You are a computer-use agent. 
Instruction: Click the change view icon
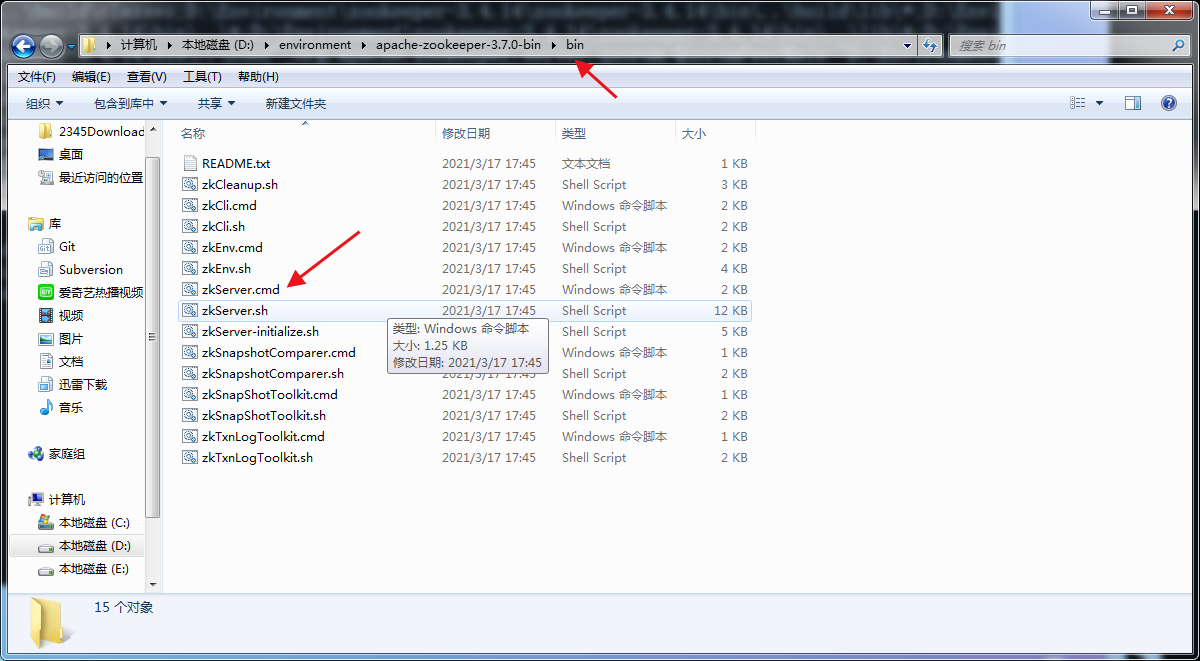(1078, 103)
